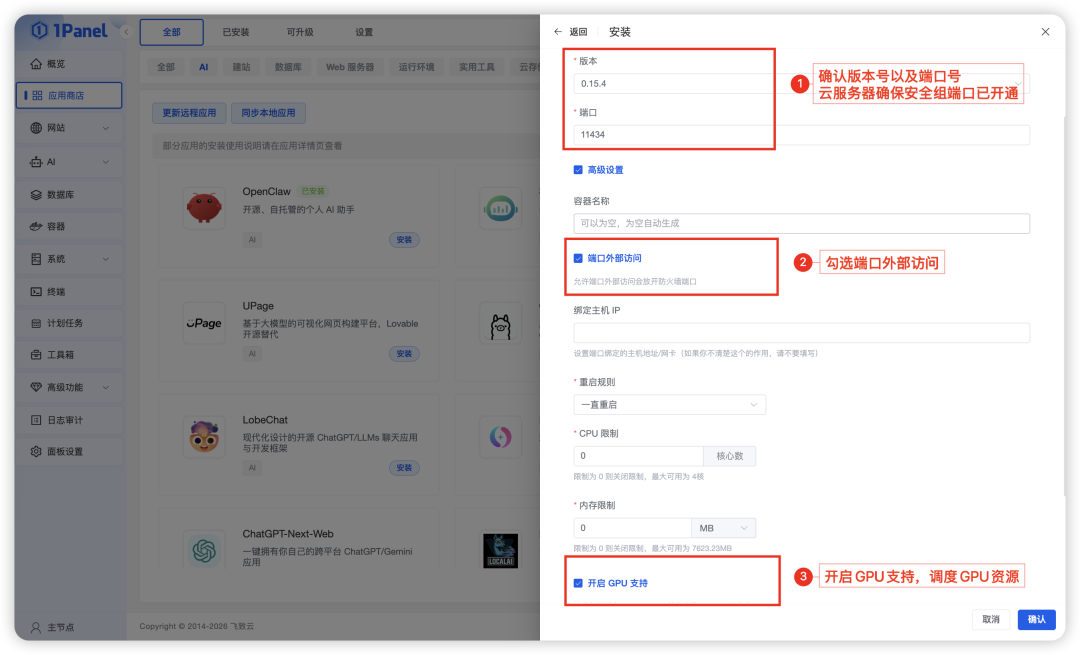Click the 返回 link text
The height and width of the screenshot is (655, 1080).
579,32
